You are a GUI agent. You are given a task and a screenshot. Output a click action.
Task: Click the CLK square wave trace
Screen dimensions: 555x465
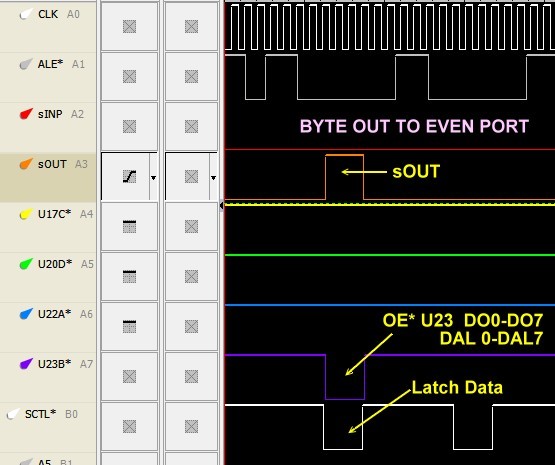(390, 27)
